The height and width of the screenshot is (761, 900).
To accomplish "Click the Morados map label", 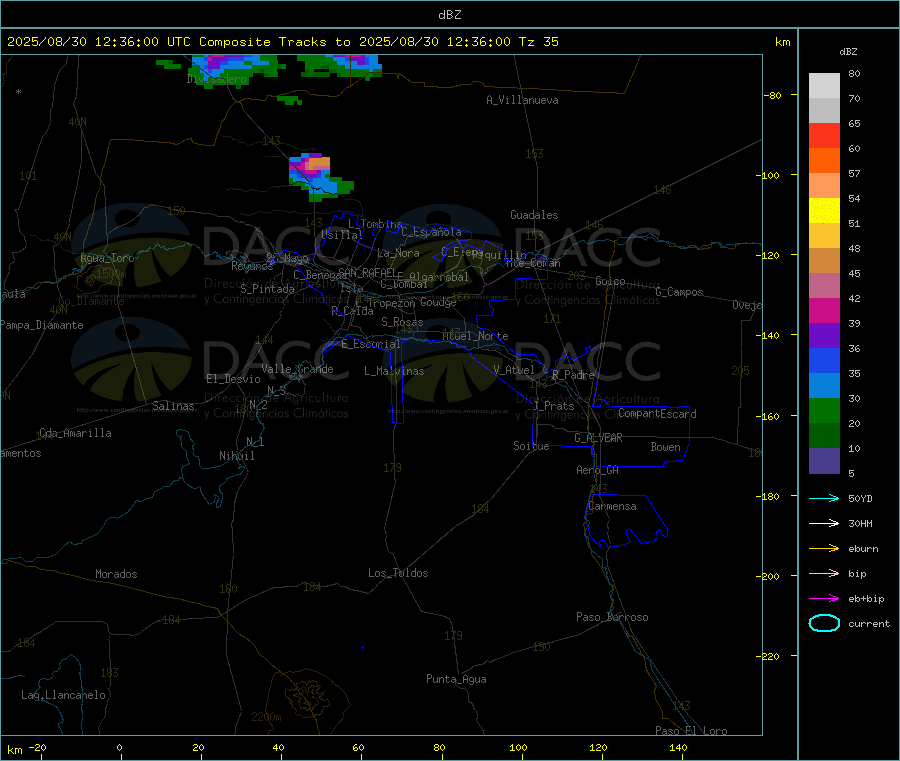I will [x=116, y=574].
